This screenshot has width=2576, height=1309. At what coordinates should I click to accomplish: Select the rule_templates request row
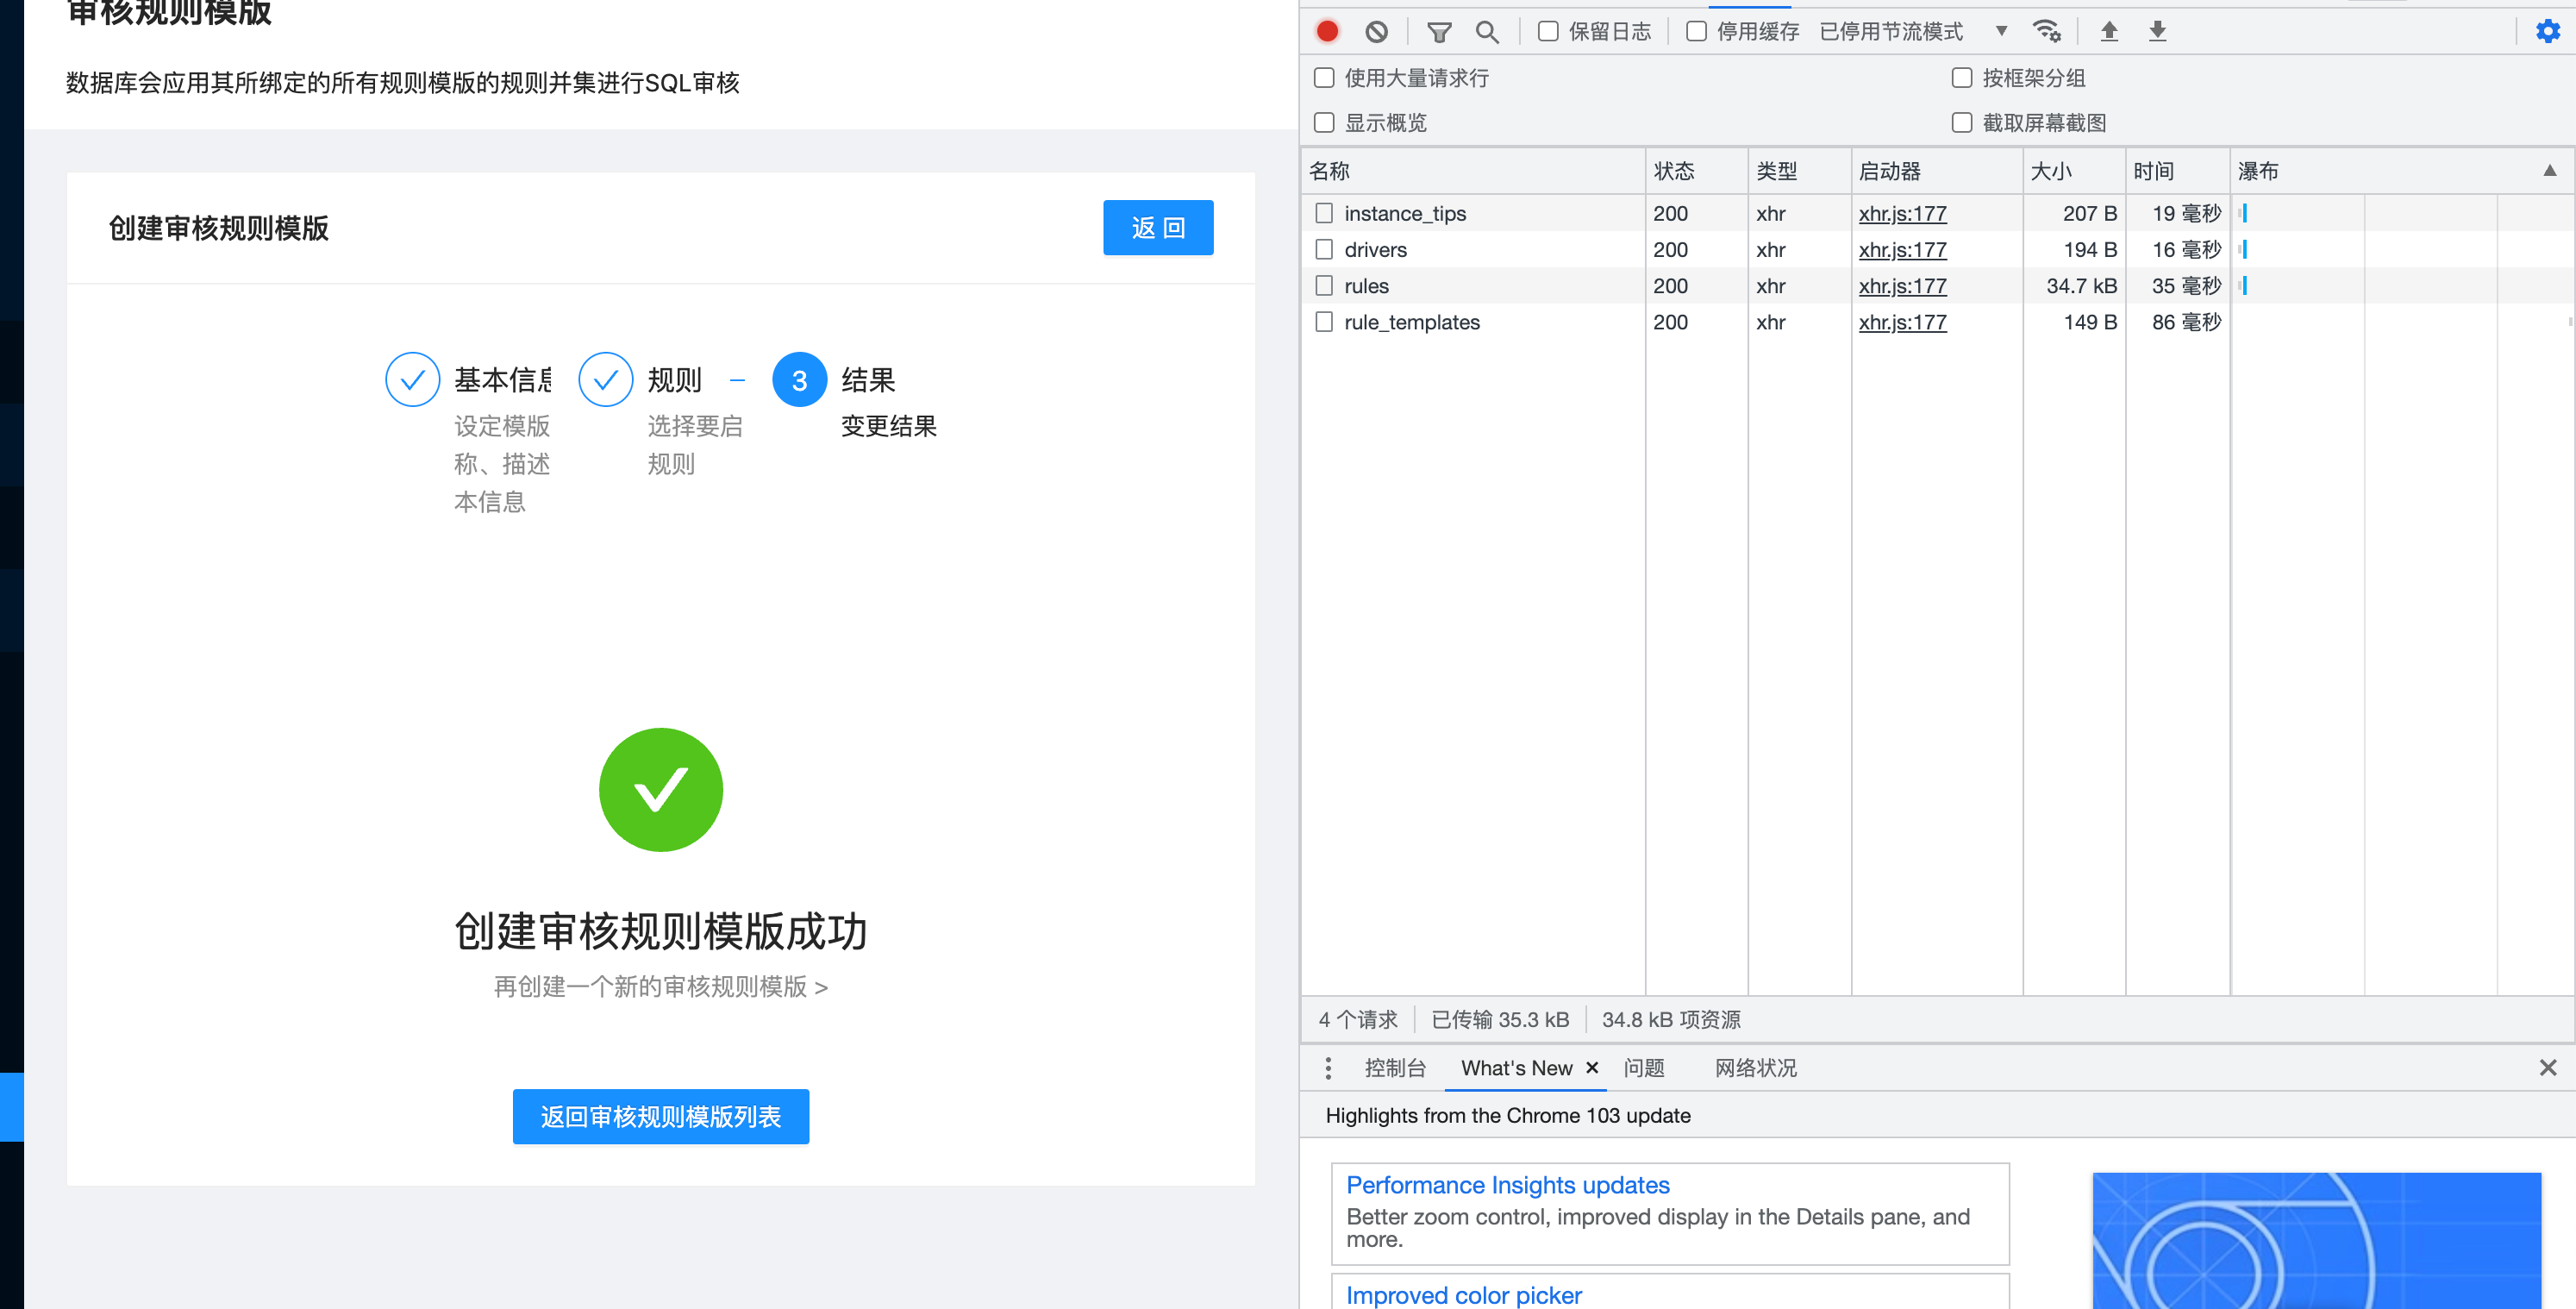1412,322
